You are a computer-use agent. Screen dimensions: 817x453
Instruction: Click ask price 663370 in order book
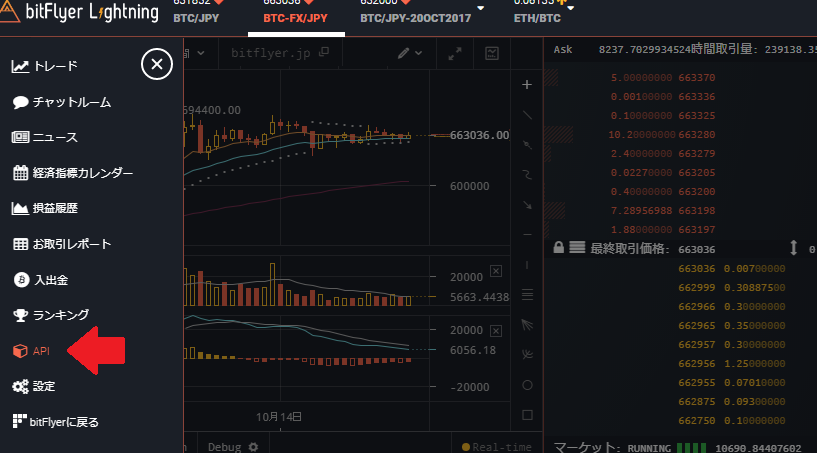click(697, 78)
